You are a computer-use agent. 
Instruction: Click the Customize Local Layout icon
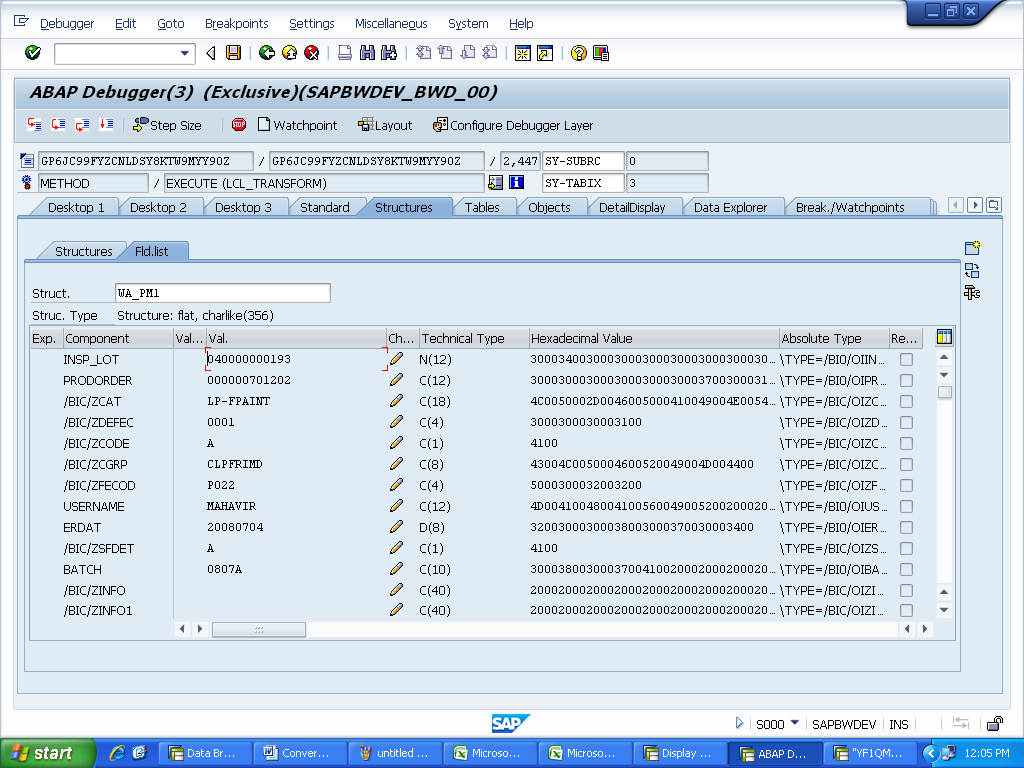tap(601, 53)
